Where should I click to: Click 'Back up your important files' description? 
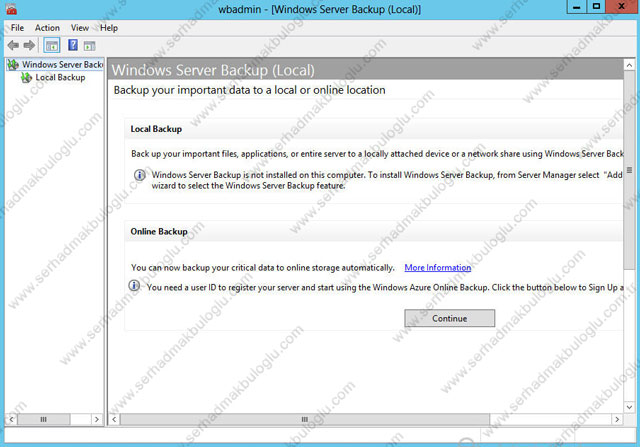(x=377, y=154)
